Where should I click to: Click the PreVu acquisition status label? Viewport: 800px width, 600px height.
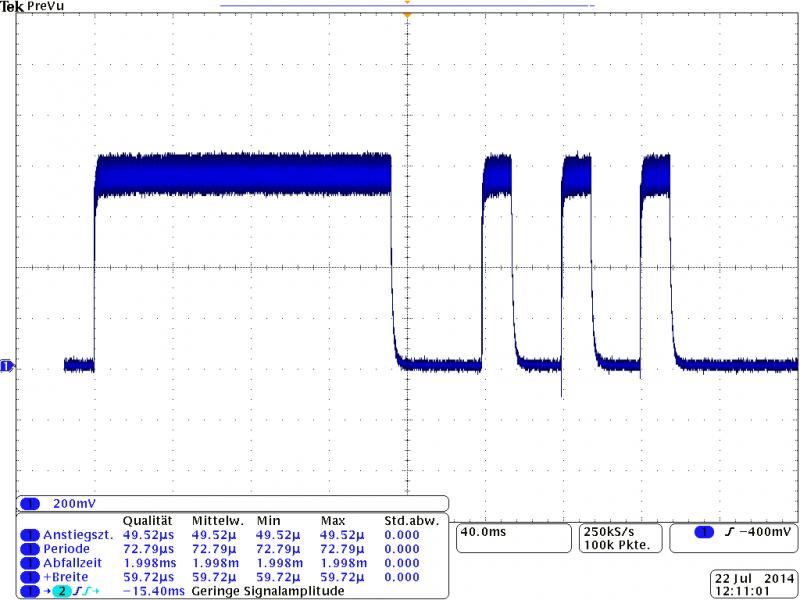pos(42,7)
